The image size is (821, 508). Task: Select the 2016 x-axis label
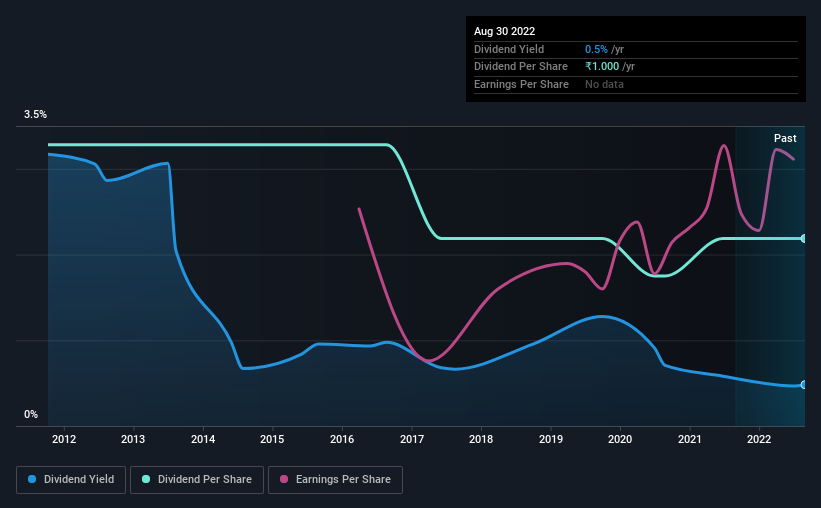pyautogui.click(x=342, y=439)
